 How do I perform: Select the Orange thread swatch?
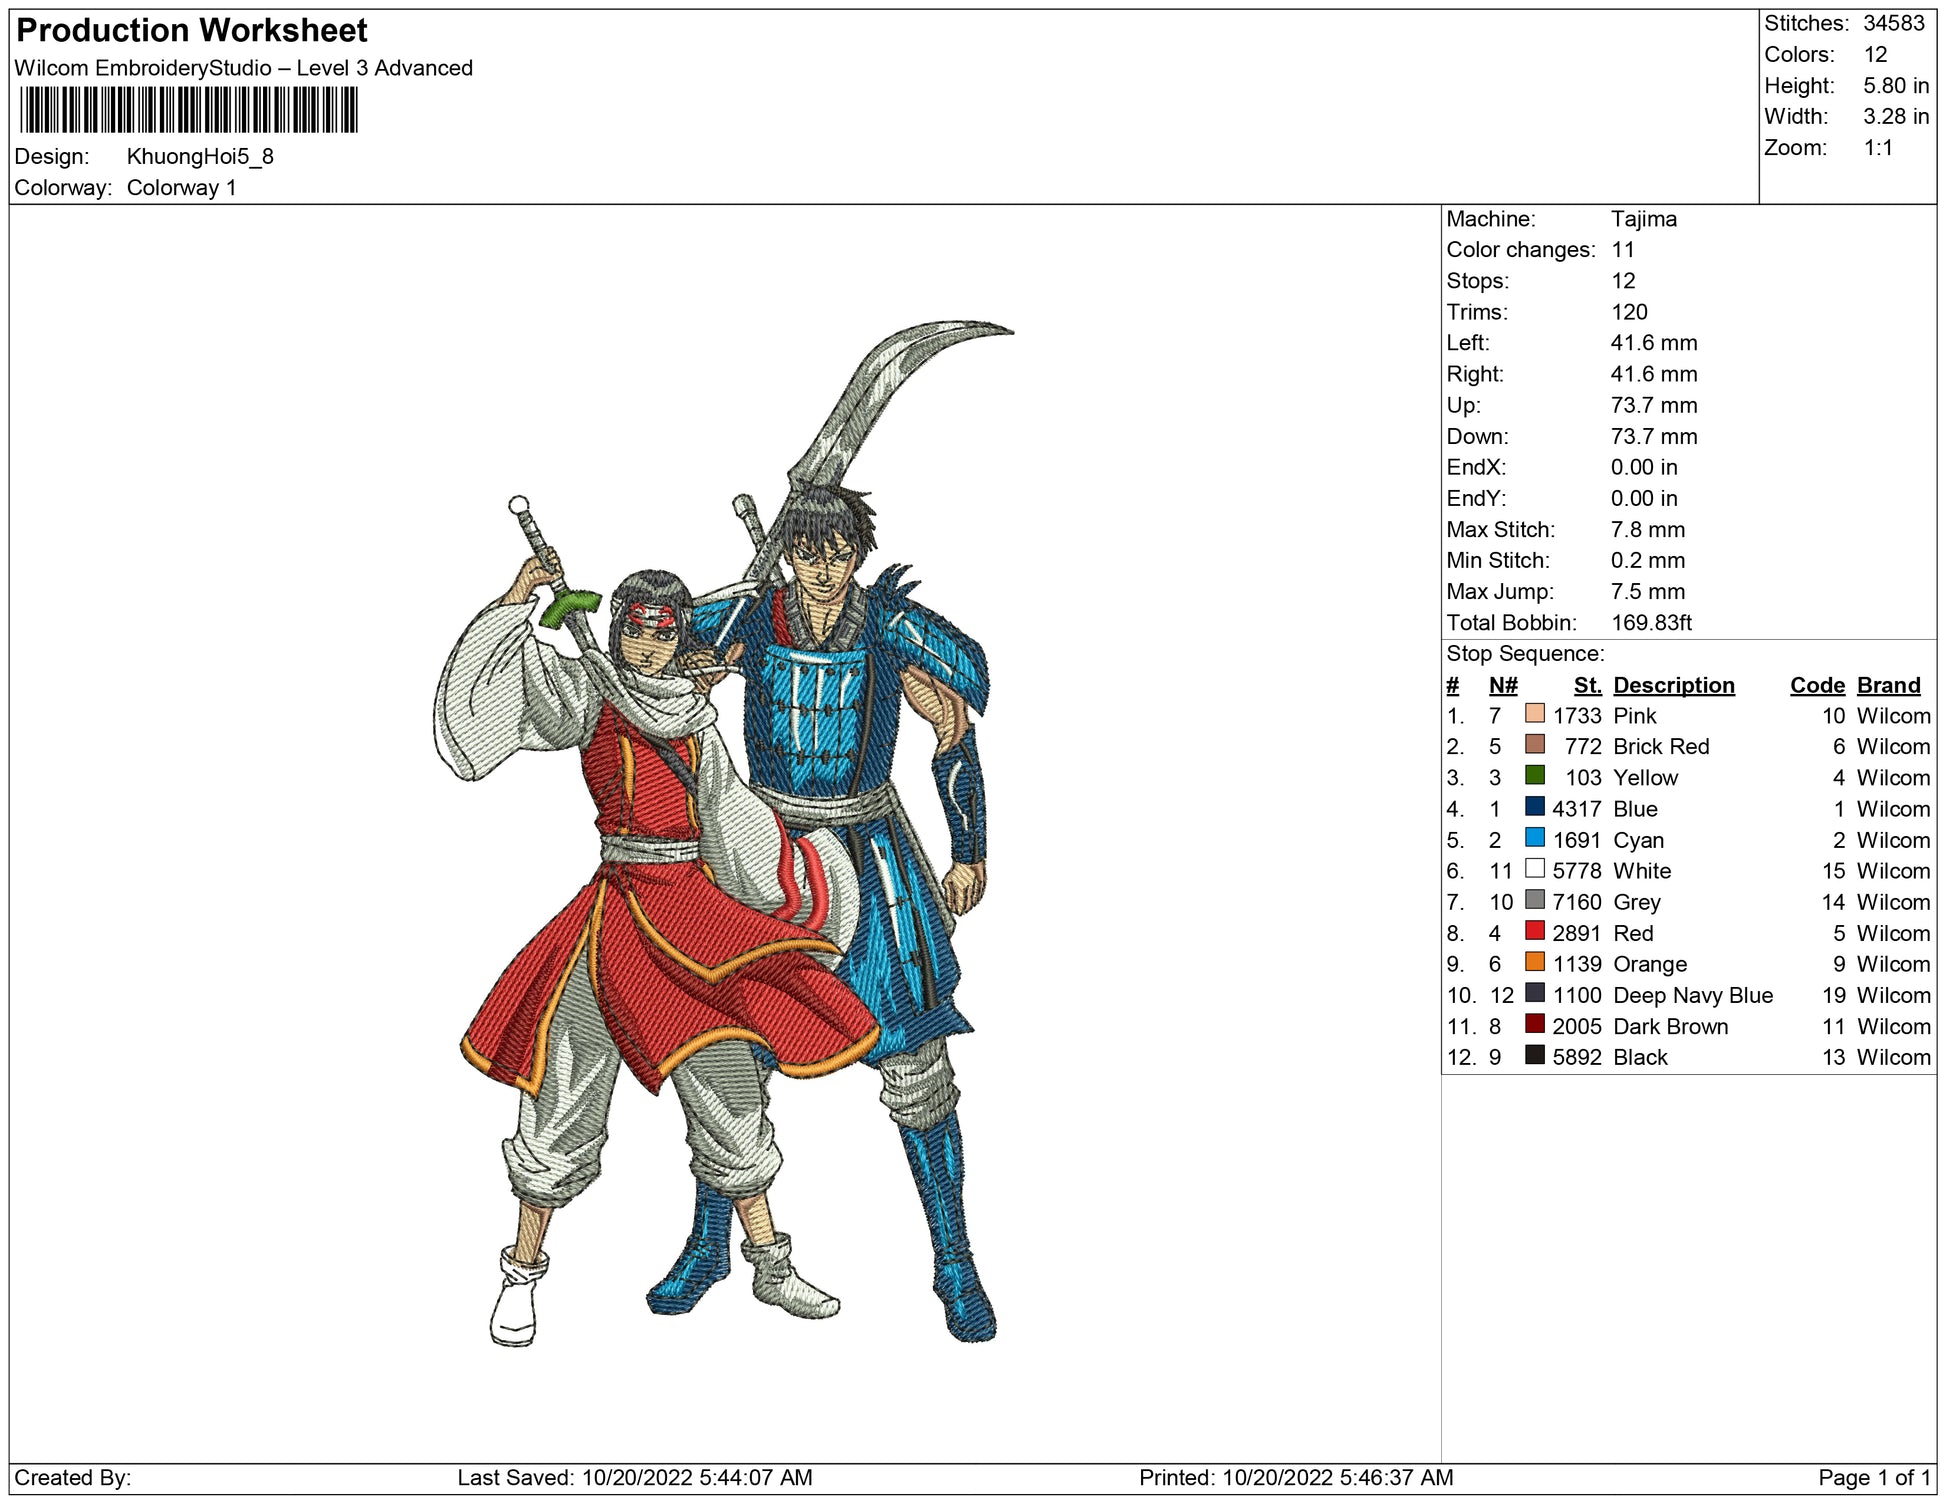point(1534,962)
